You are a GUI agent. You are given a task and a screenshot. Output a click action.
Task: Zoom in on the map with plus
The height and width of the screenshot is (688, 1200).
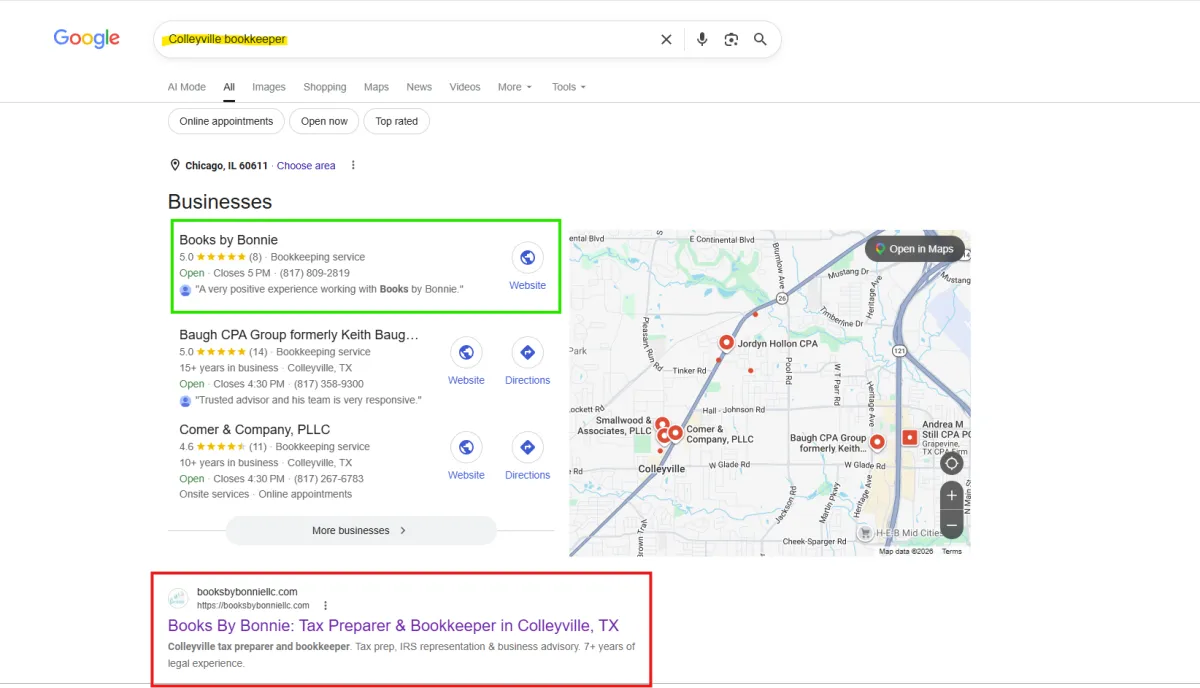[952, 496]
